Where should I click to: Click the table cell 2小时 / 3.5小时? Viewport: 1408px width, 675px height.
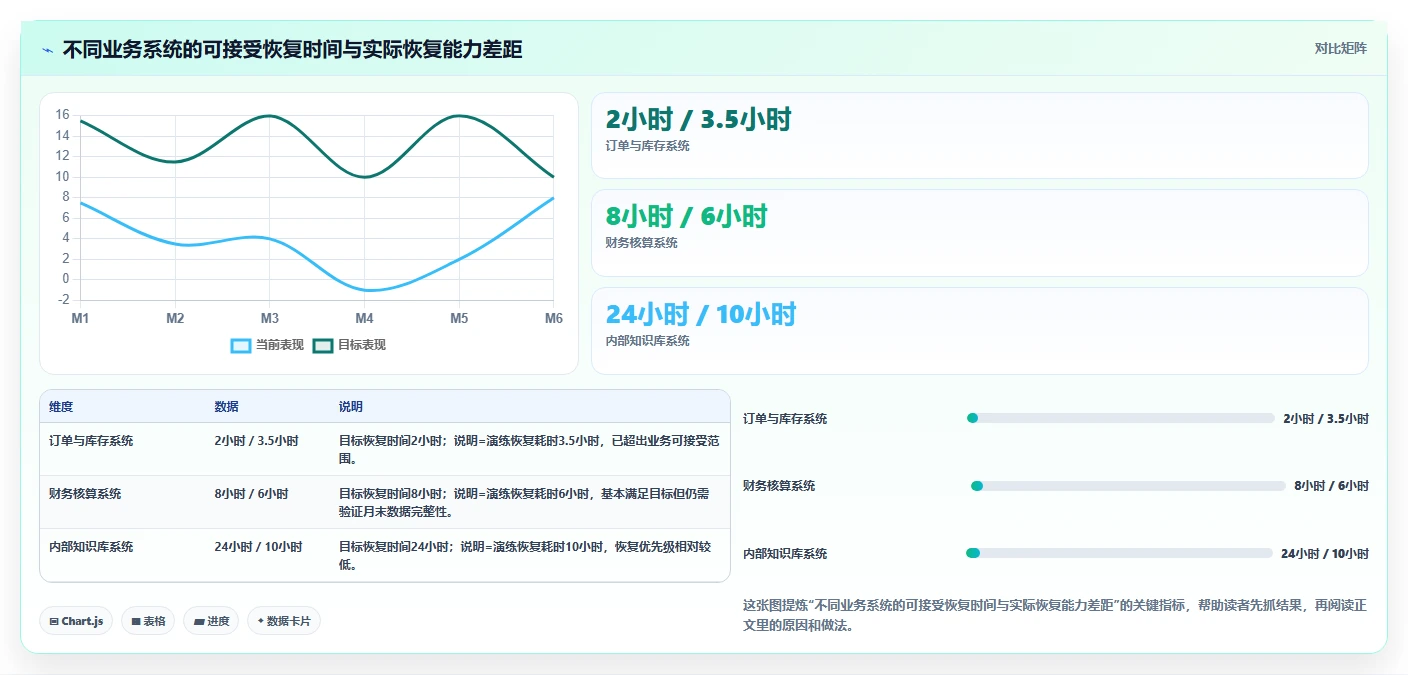coord(267,449)
